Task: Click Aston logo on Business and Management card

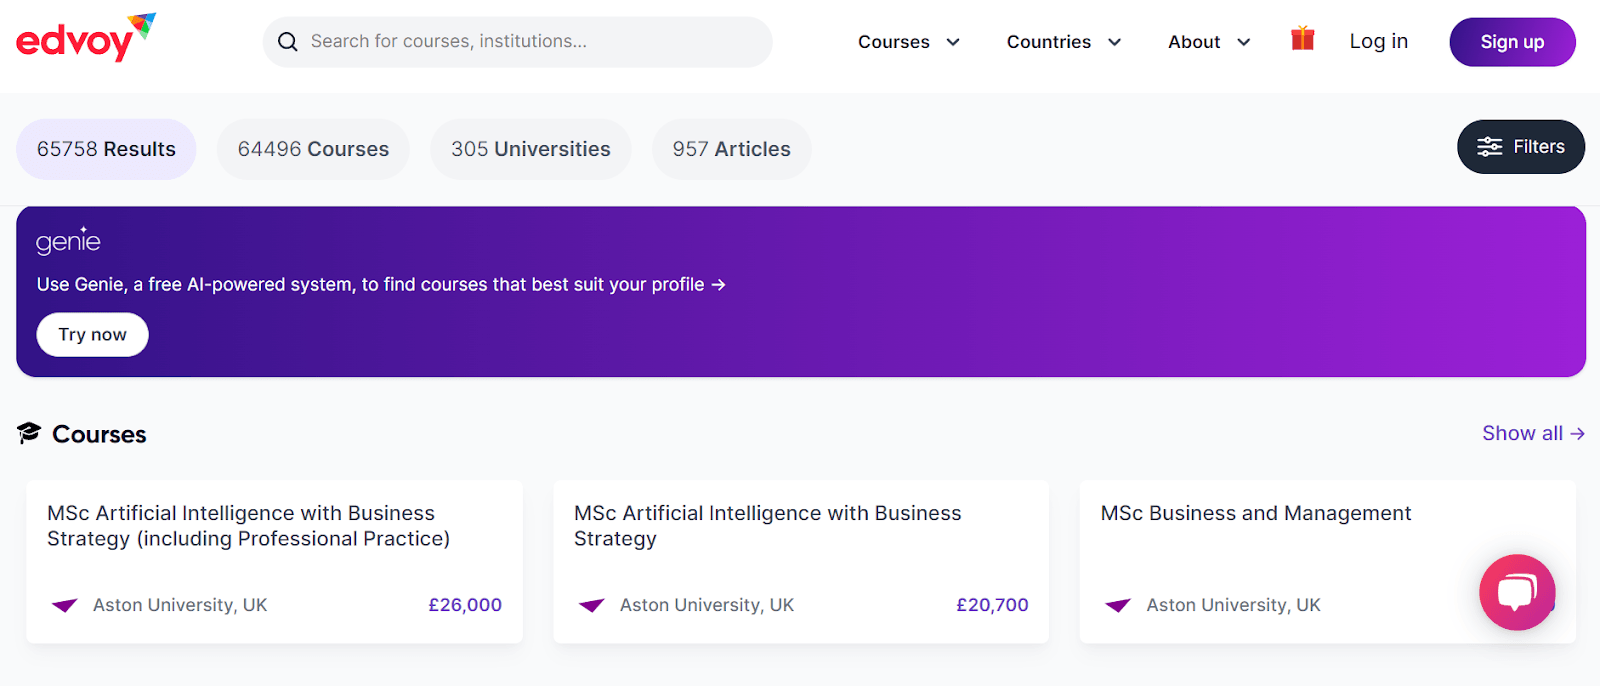Action: (1118, 605)
